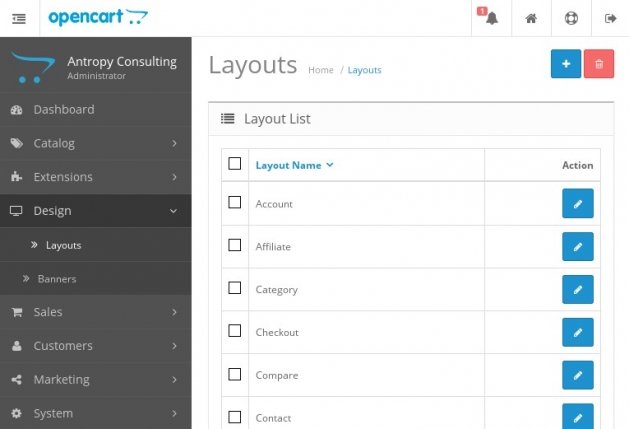
Task: Click the Affiliate layout name text
Action: [x=273, y=247]
